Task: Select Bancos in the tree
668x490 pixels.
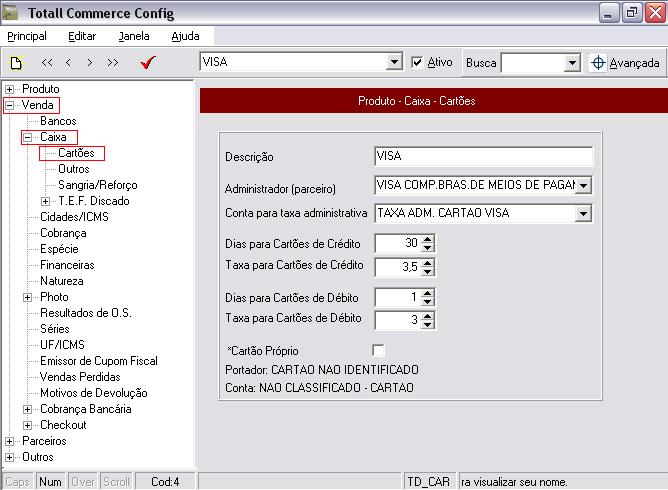Action: click(x=58, y=121)
